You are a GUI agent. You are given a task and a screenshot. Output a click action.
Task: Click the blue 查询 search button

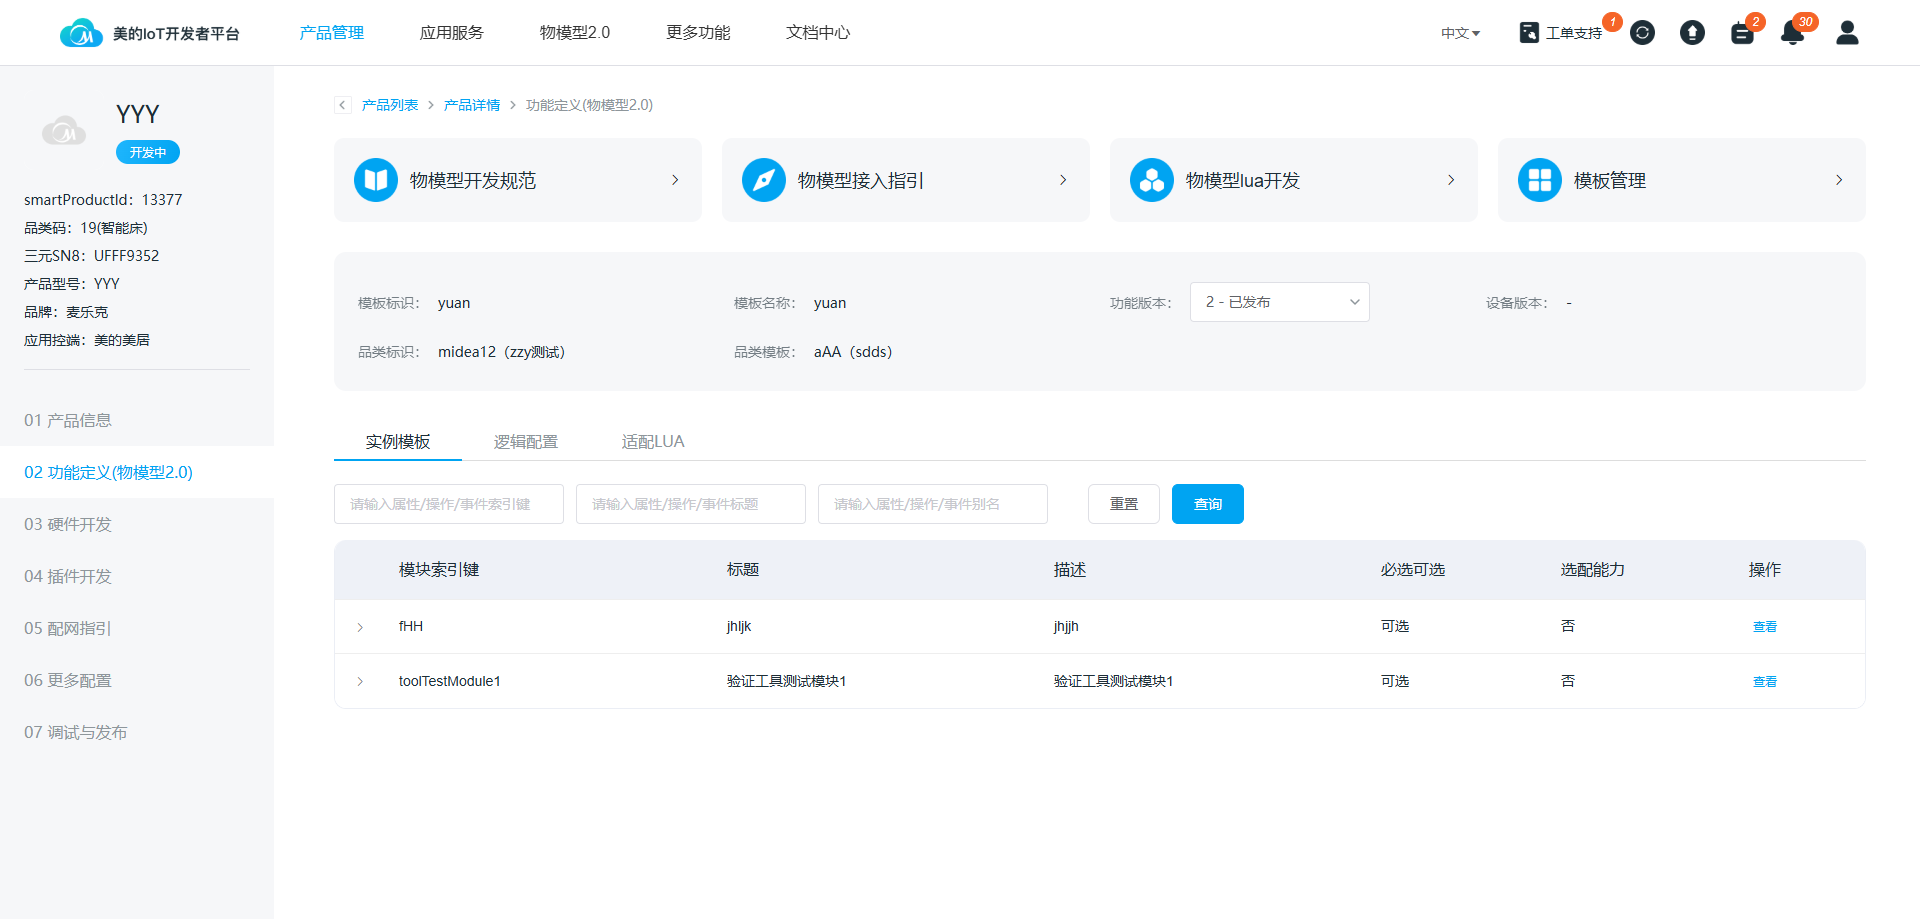1207,504
